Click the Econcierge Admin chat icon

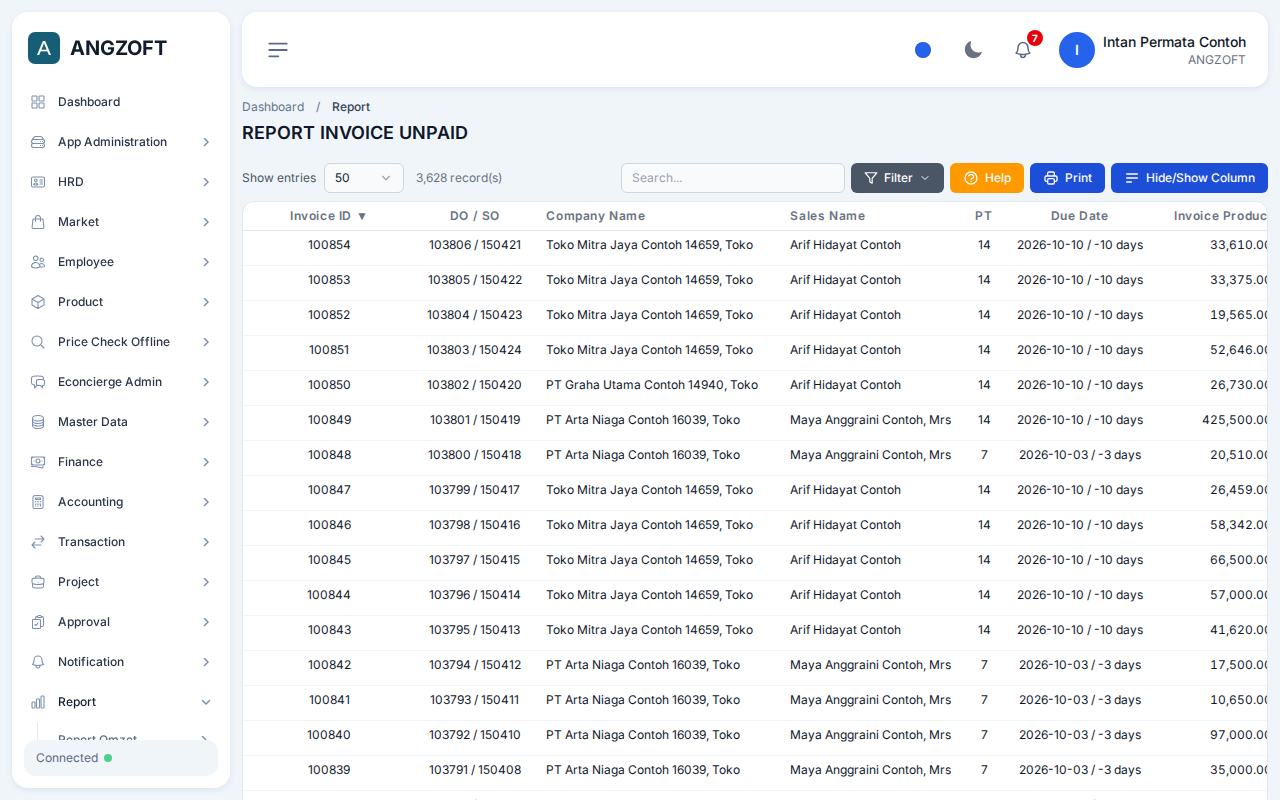pyautogui.click(x=38, y=382)
